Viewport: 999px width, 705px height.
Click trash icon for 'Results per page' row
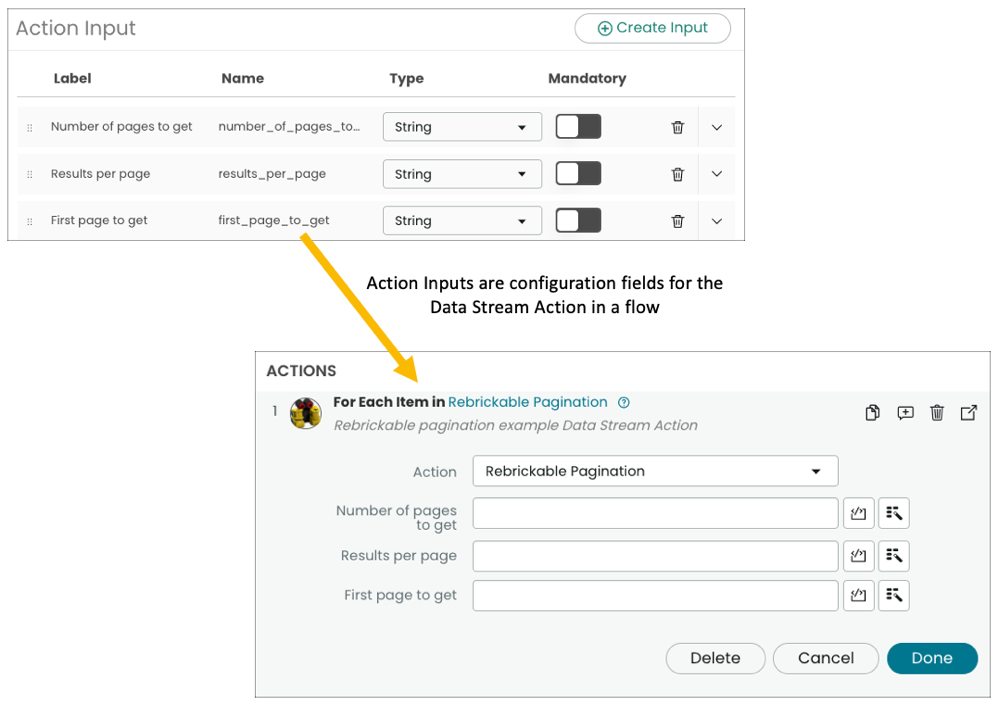coord(677,174)
